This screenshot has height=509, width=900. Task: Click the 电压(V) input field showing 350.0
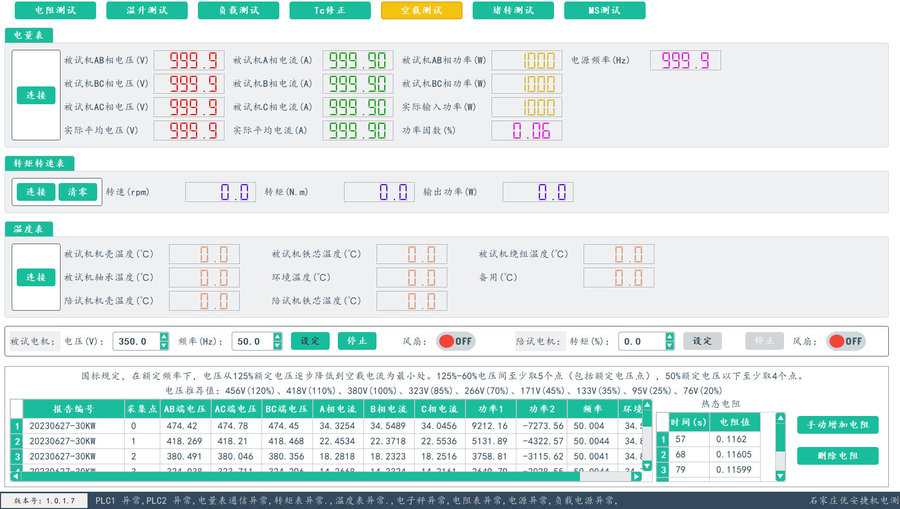click(x=137, y=341)
